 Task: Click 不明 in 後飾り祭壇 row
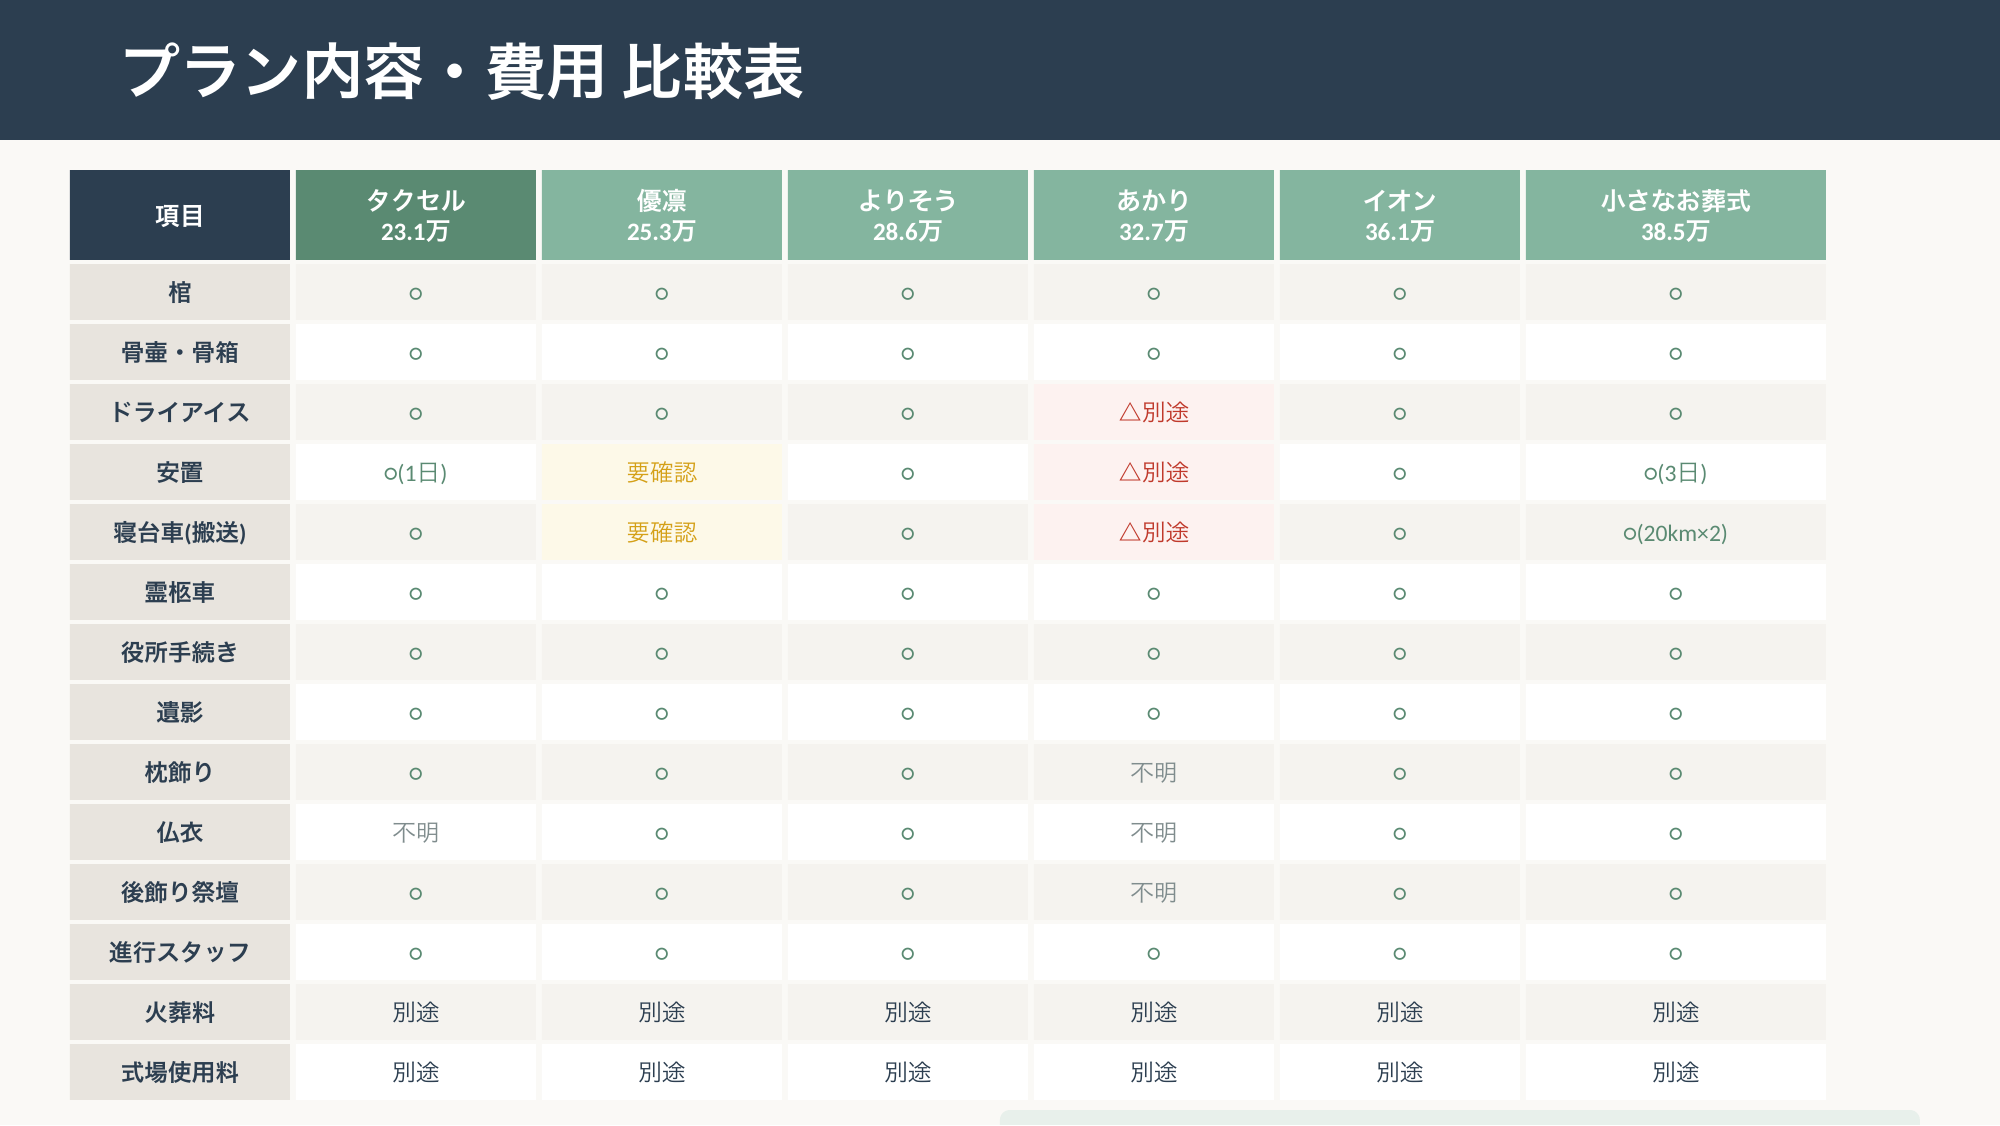click(x=1153, y=892)
